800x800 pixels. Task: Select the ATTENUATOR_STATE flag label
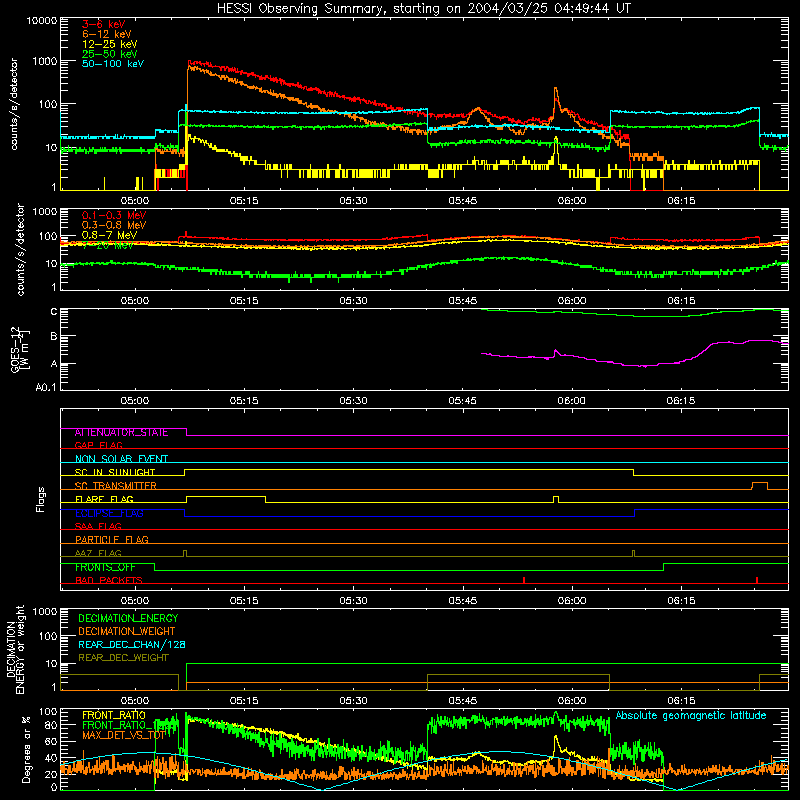[121, 433]
